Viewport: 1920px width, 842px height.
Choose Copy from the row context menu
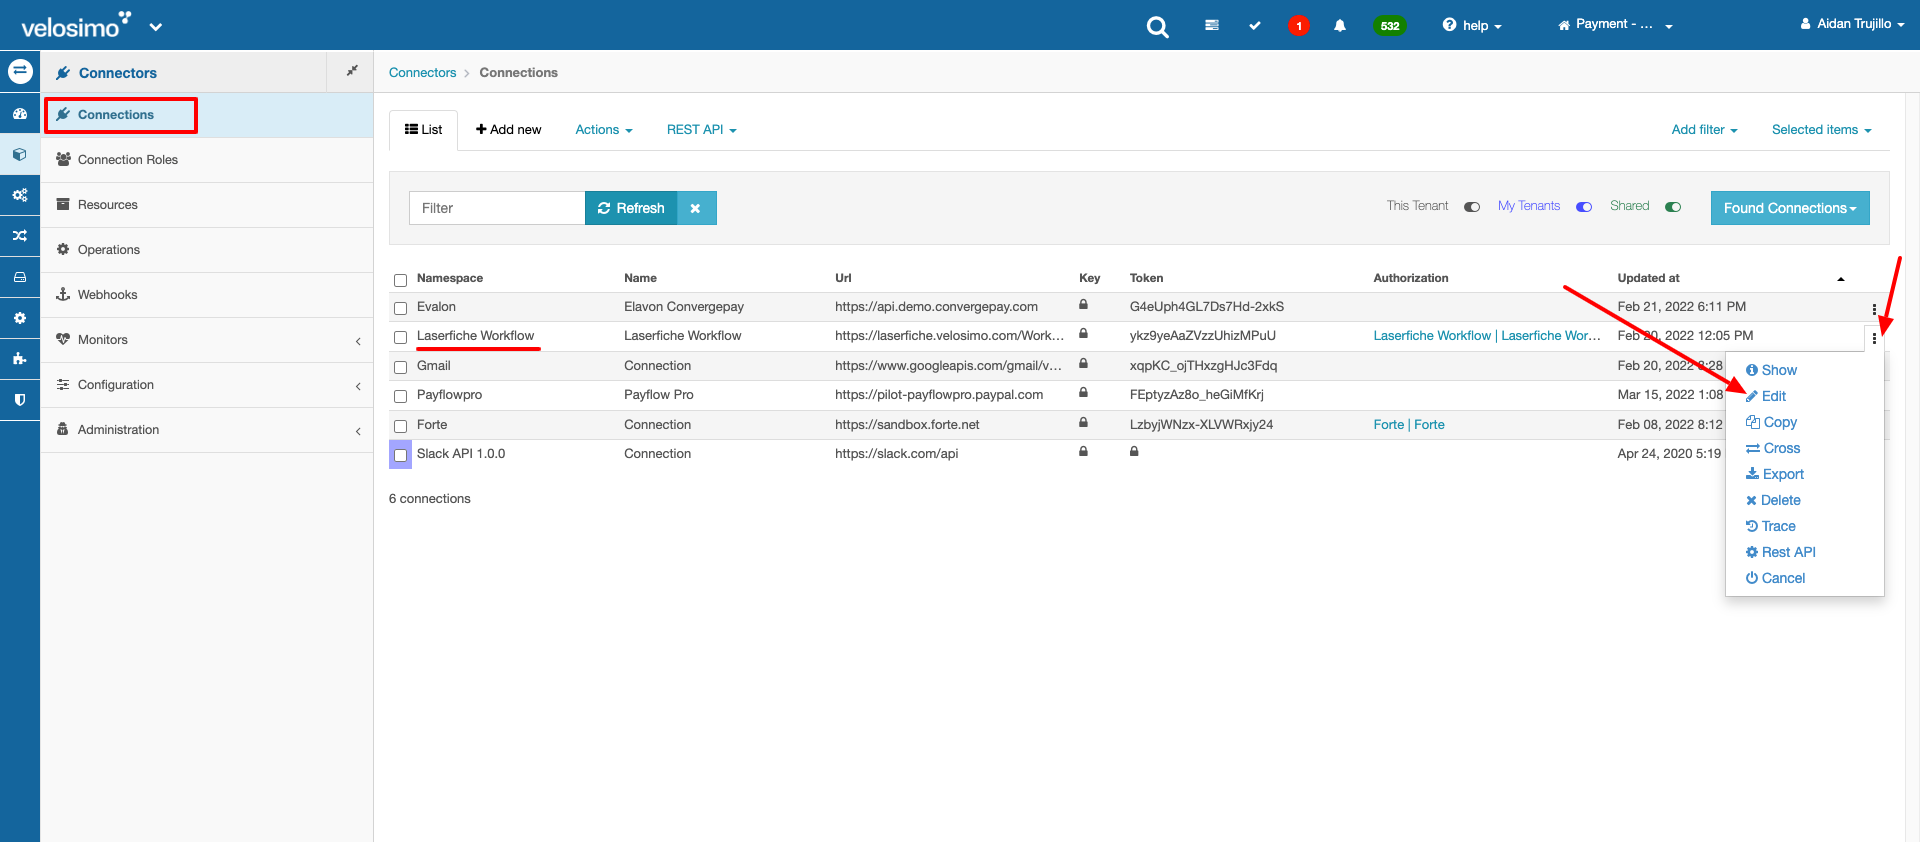1771,422
